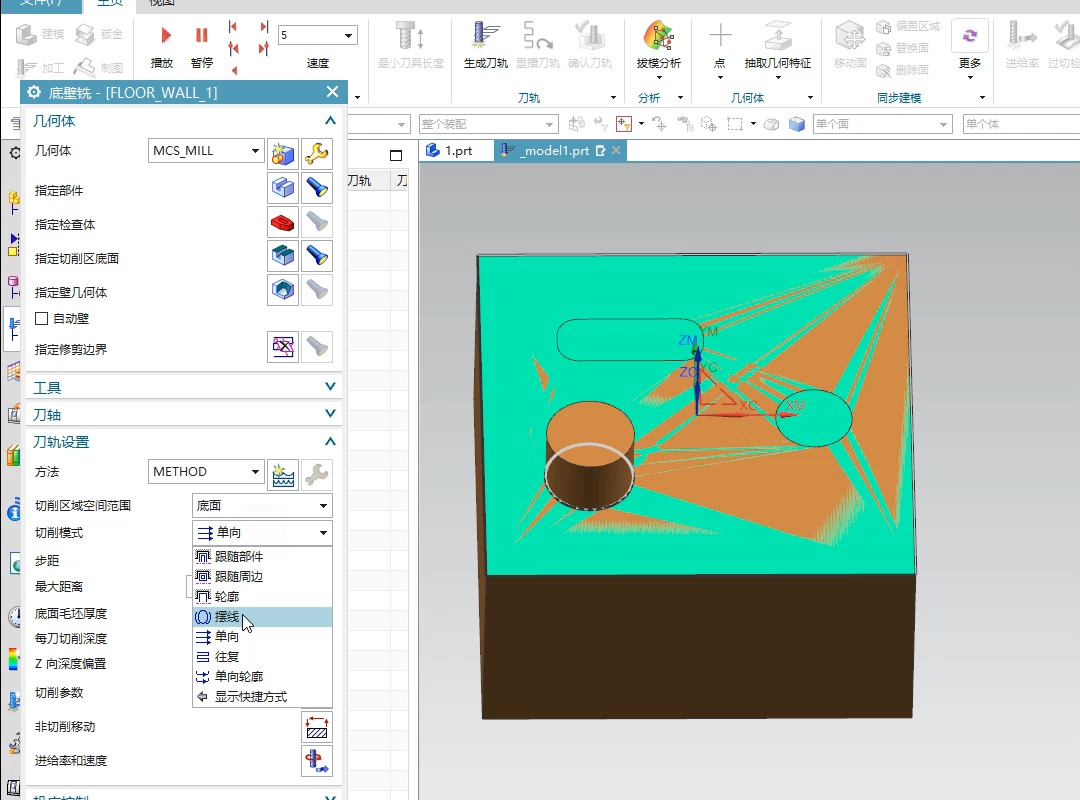
Task: Open the 非切削移动 settings icon
Action: tap(317, 727)
